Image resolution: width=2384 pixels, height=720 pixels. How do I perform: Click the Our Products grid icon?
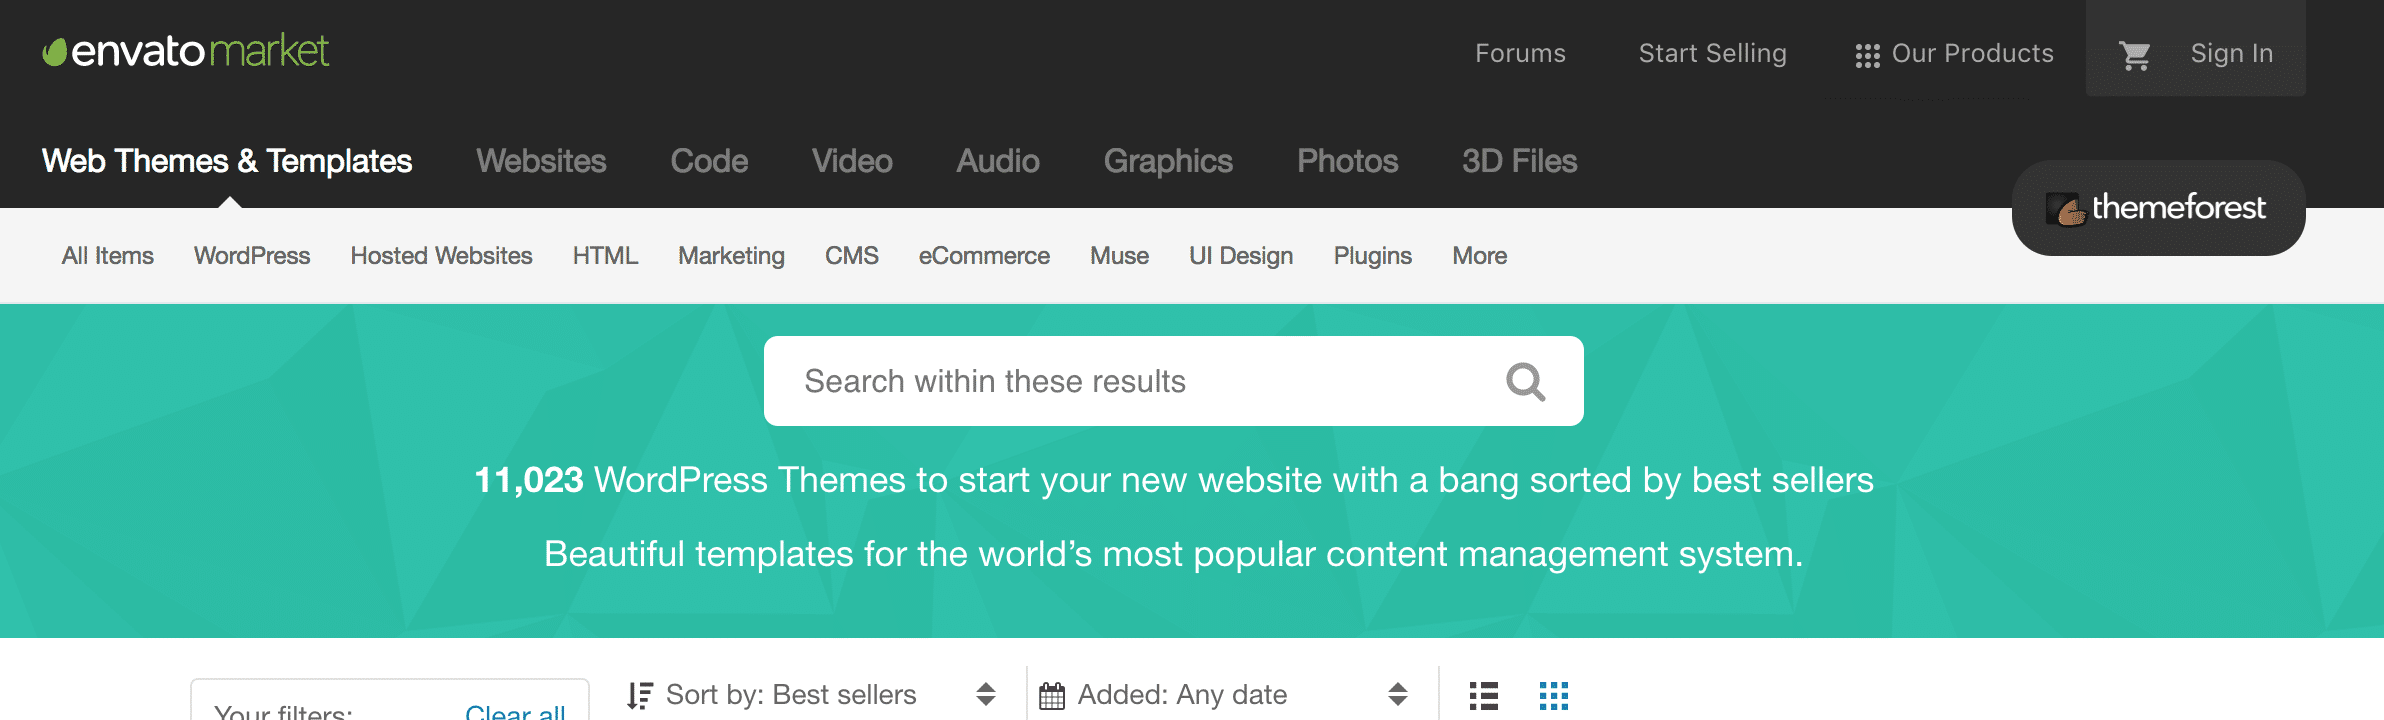click(1866, 56)
